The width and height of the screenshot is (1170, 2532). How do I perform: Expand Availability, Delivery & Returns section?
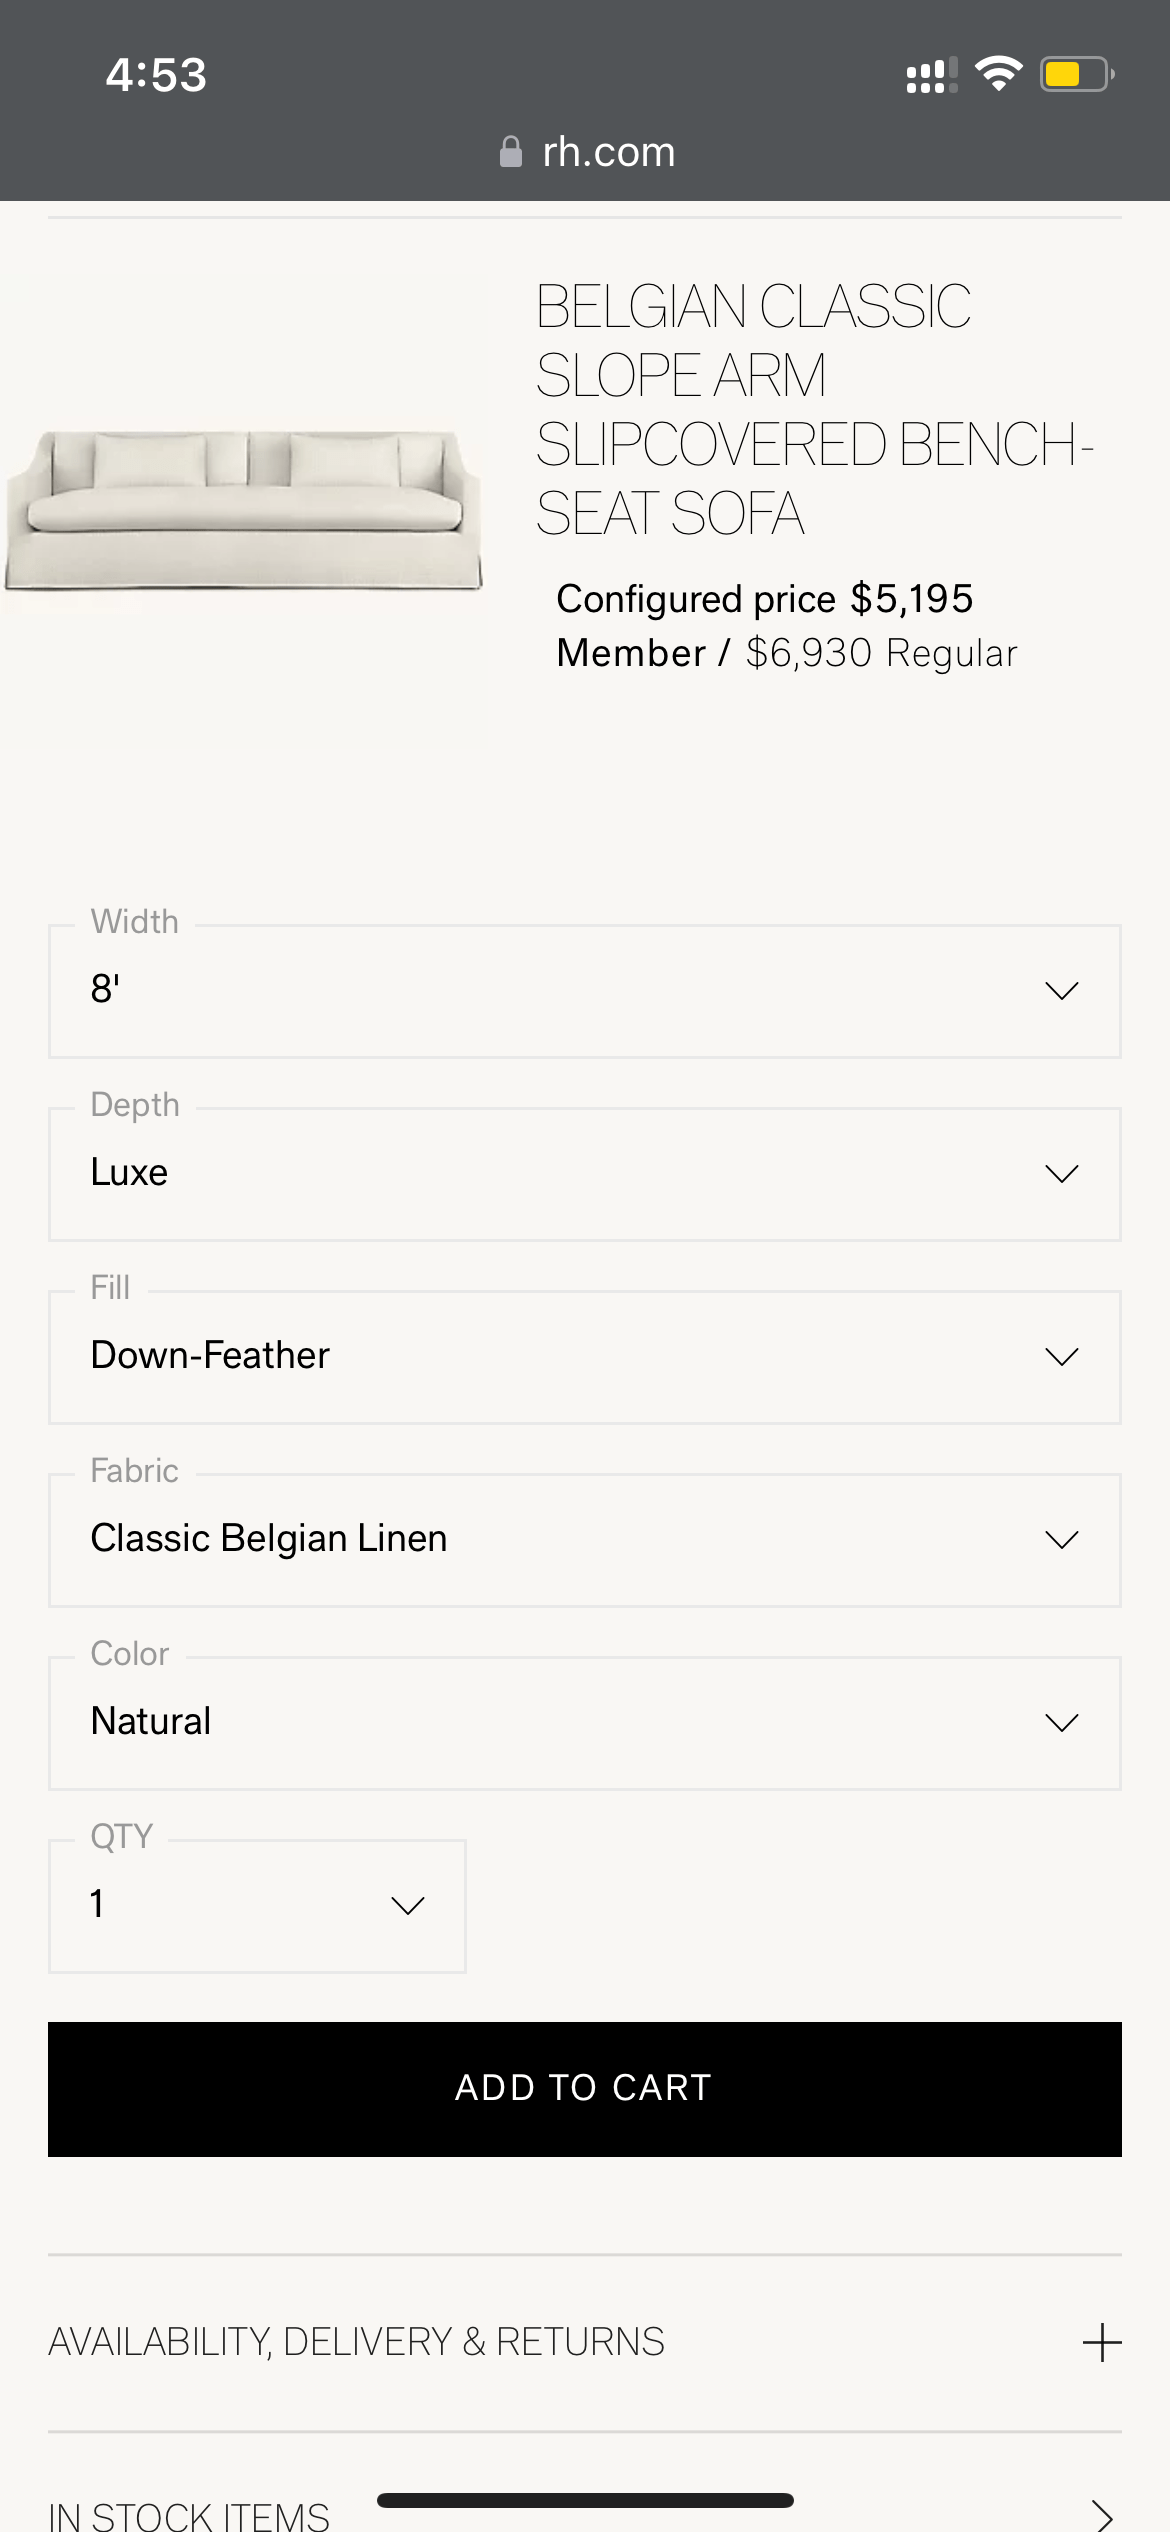pos(357,2342)
